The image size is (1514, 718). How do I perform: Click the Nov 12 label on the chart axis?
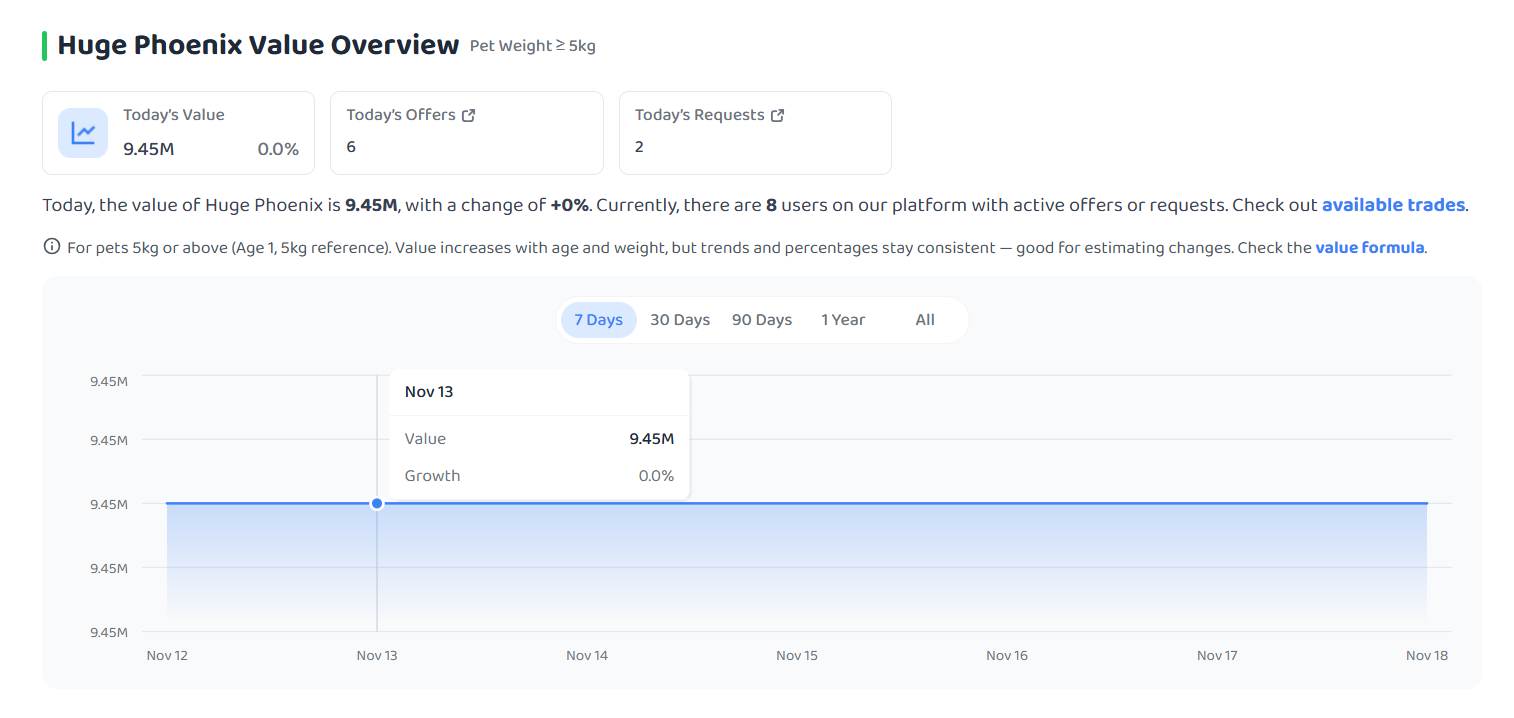167,656
